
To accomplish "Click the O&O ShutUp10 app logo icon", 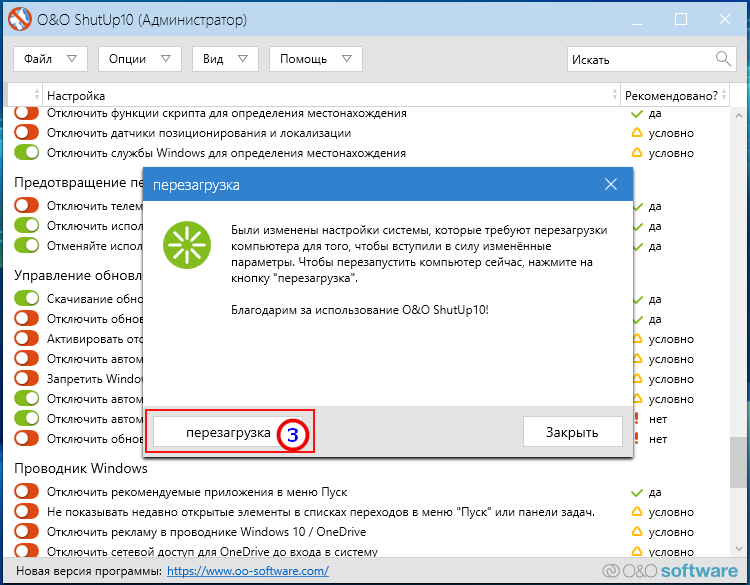I will coord(20,20).
